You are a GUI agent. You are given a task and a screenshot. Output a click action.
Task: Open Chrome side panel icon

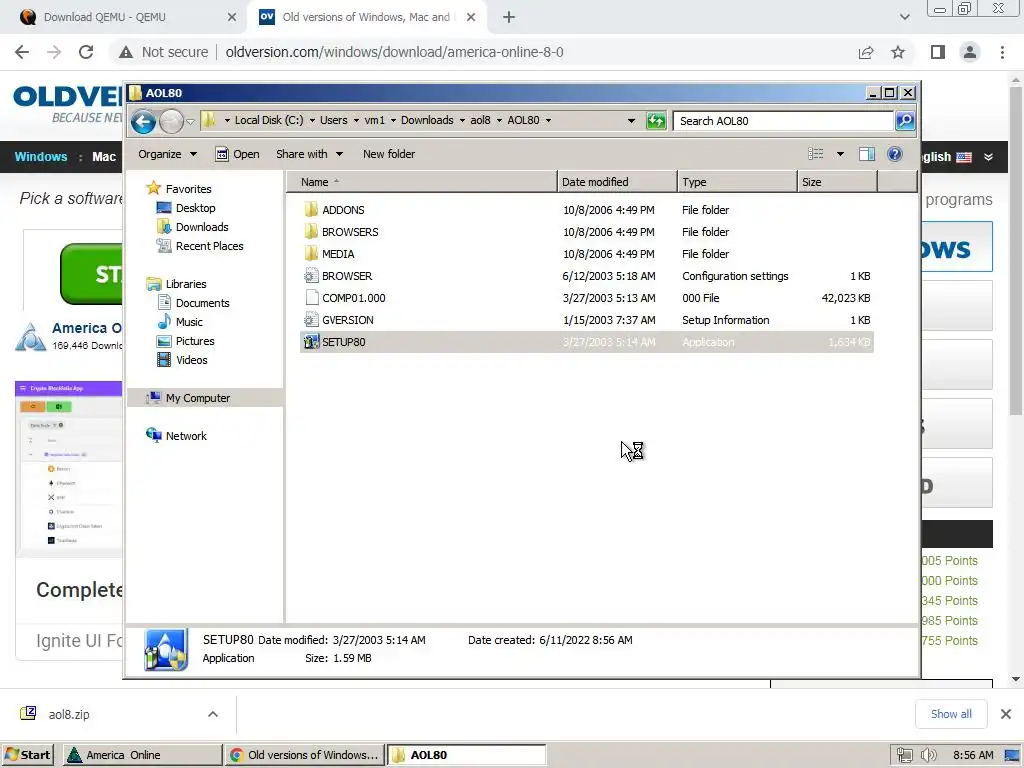coord(938,52)
